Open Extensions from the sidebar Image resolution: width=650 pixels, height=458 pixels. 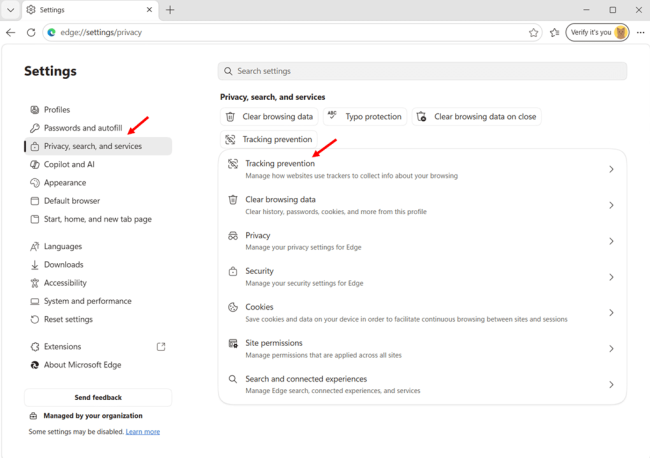[x=98, y=347]
